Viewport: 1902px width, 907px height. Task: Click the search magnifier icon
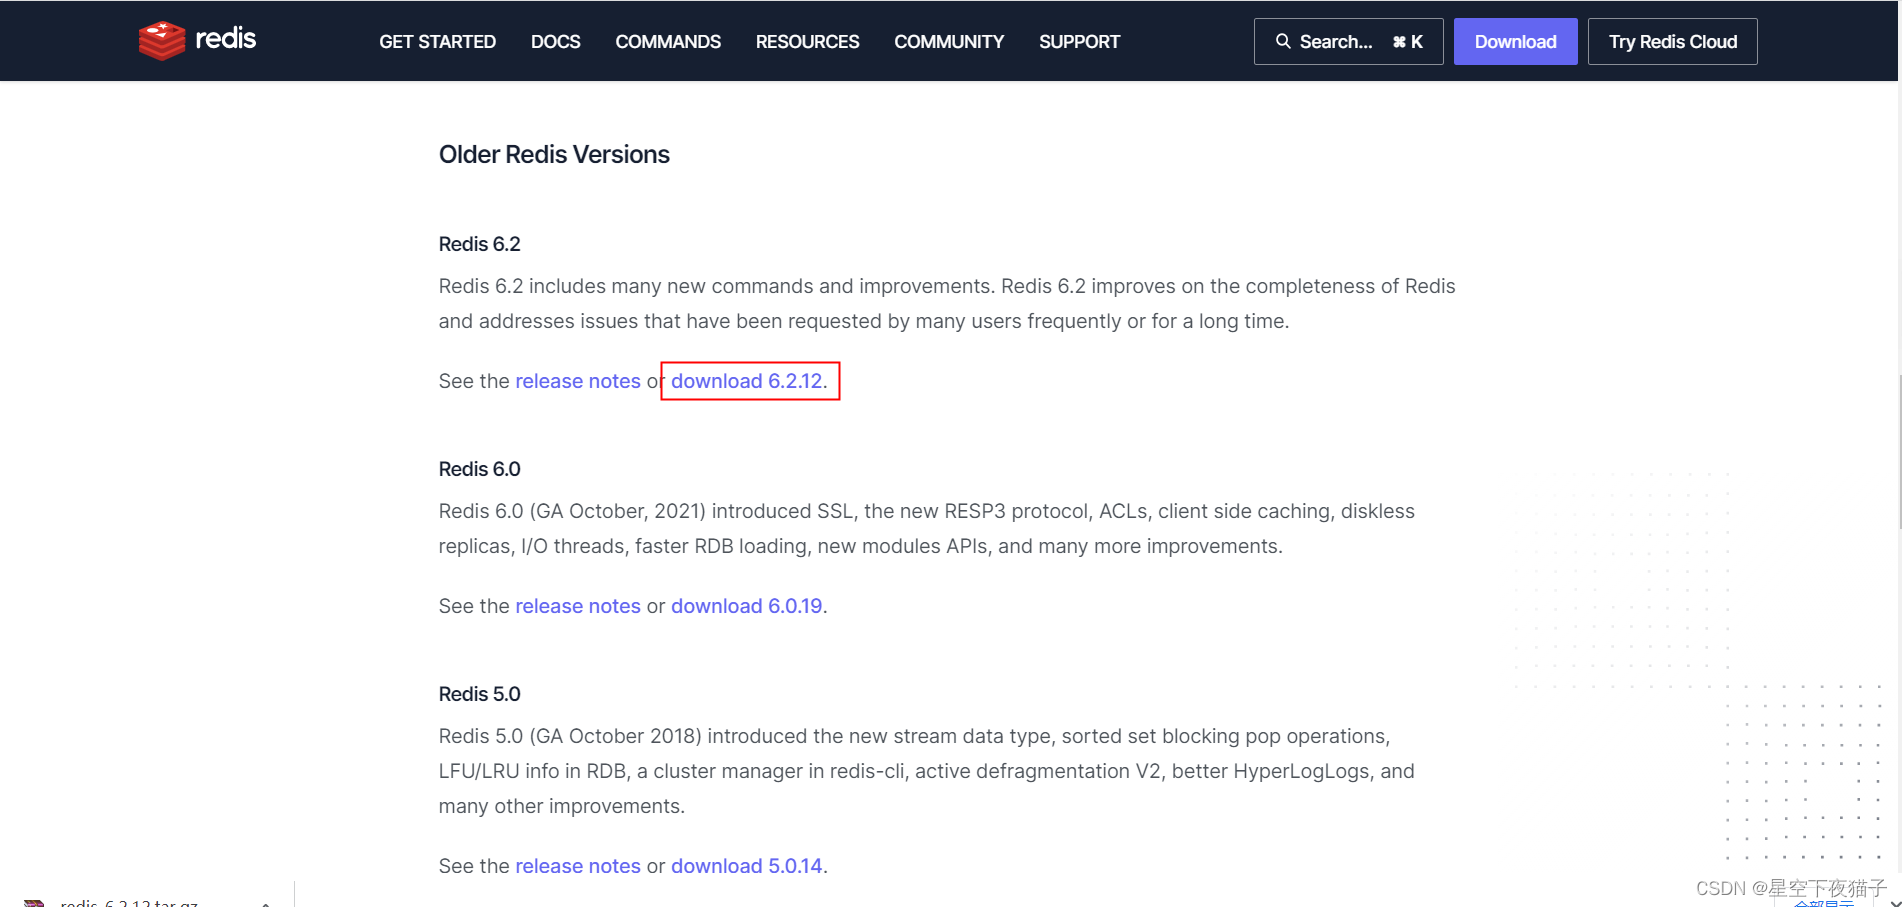point(1283,41)
